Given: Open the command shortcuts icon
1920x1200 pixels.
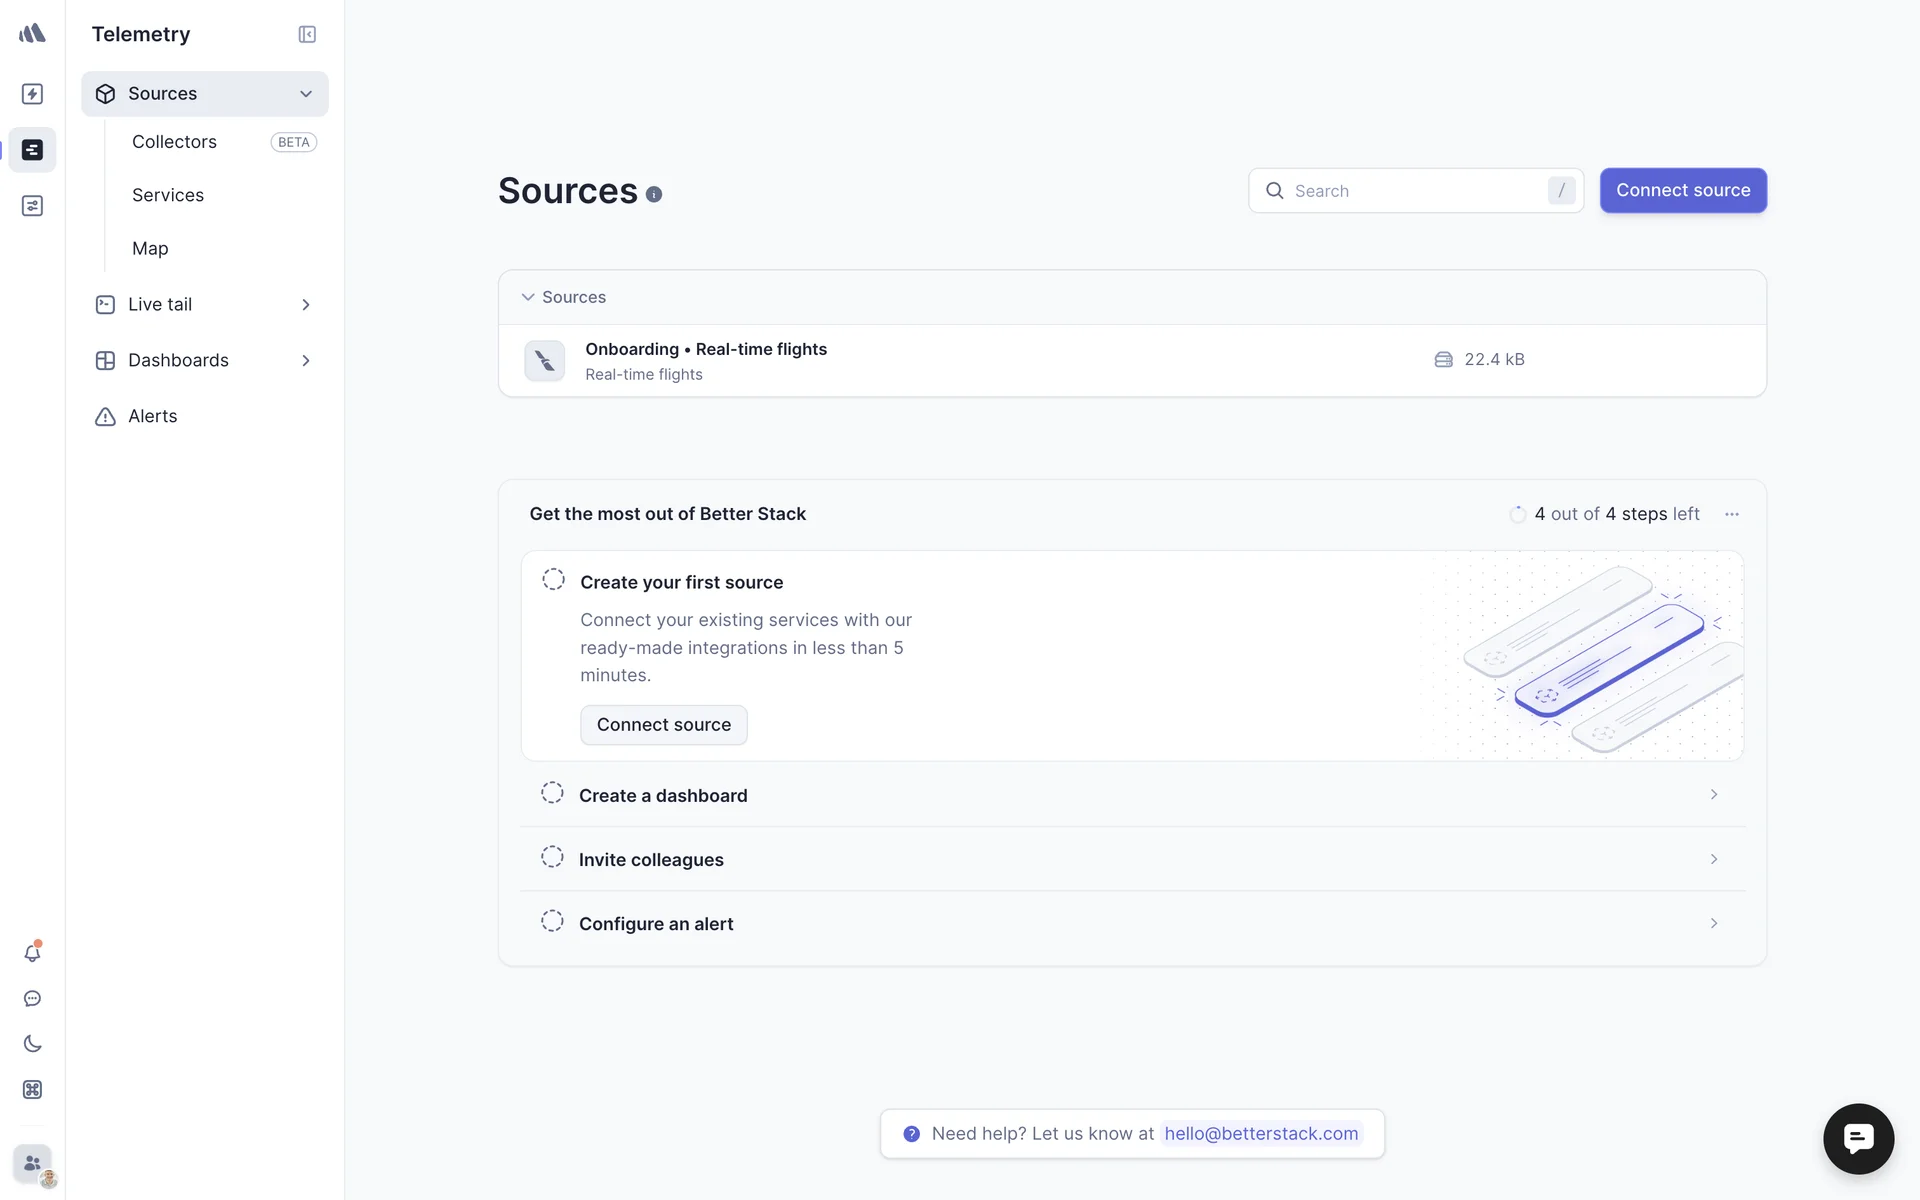Looking at the screenshot, I should 32,1090.
